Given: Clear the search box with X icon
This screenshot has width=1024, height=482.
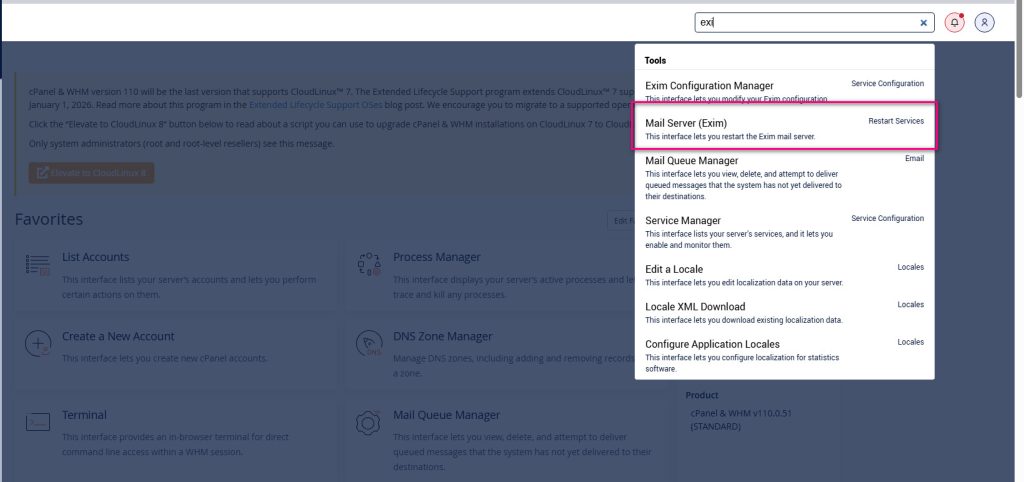Looking at the screenshot, I should pyautogui.click(x=923, y=22).
